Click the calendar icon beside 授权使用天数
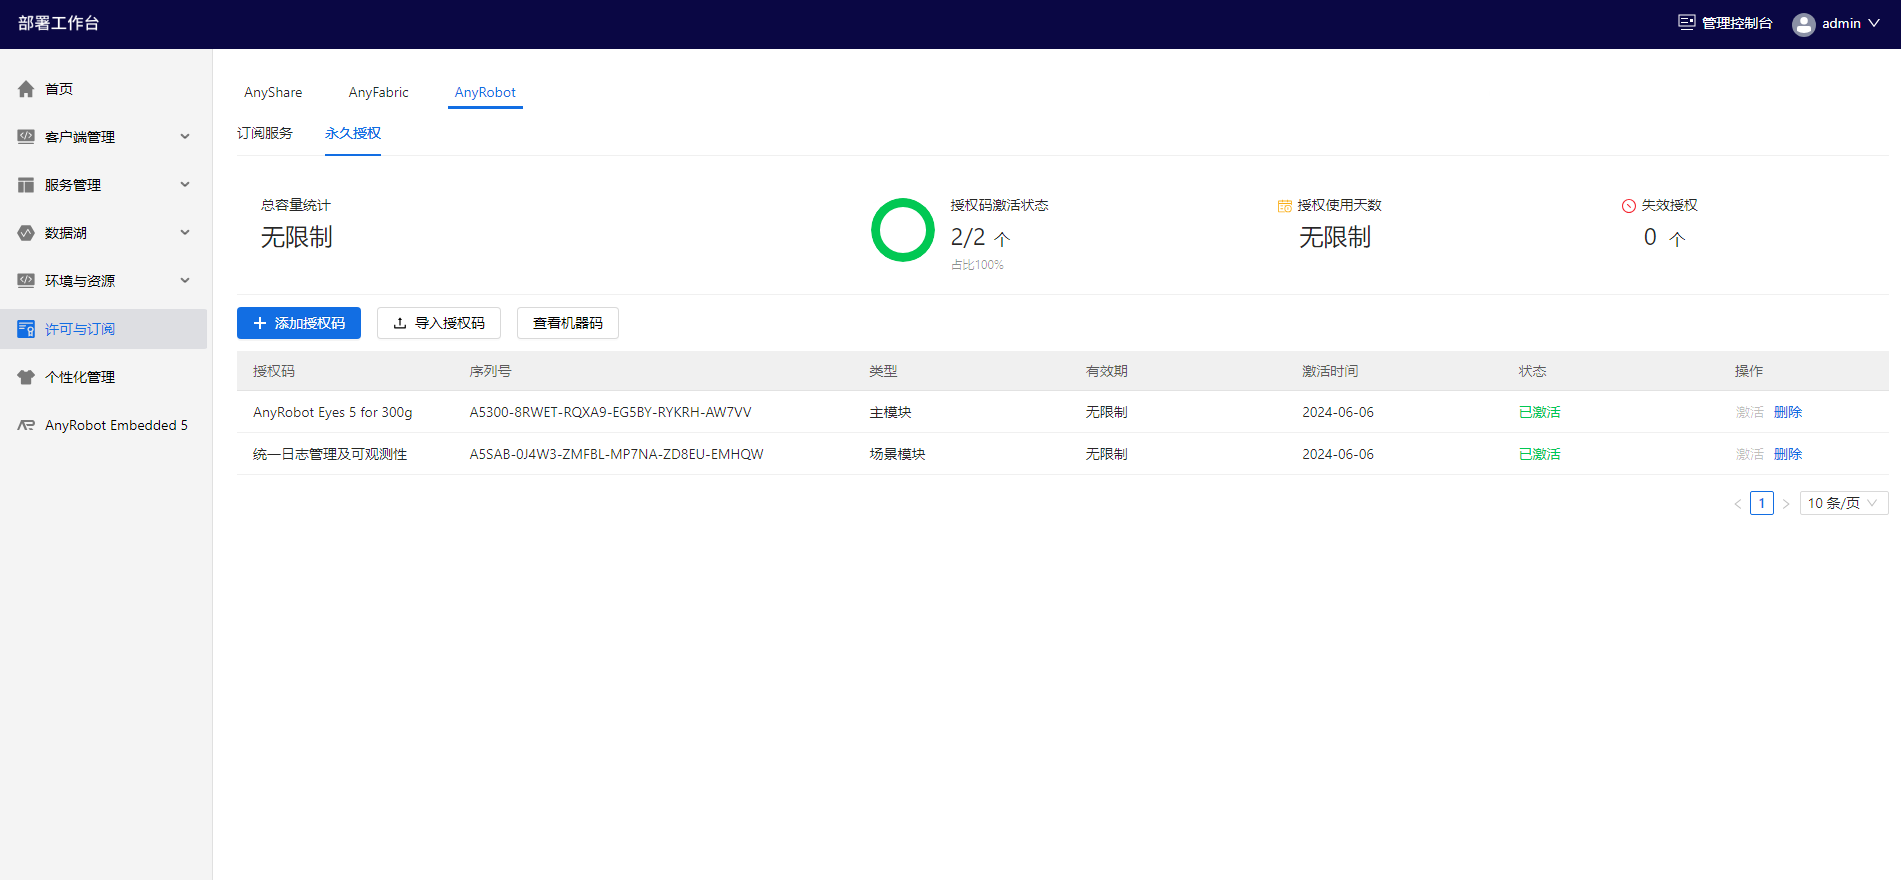The height and width of the screenshot is (880, 1901). (1285, 206)
